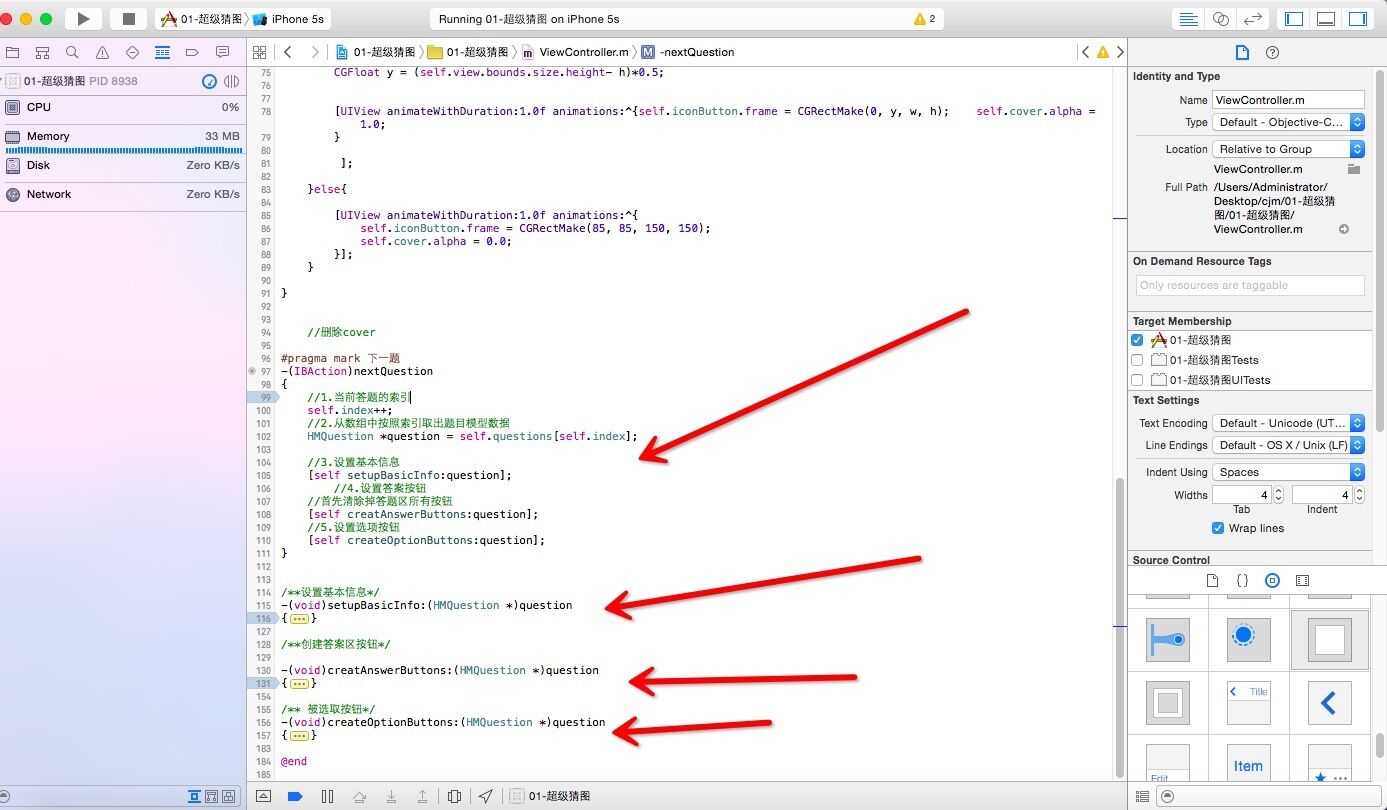Show the File Template library
Screen dimensions: 1387x810
[1212, 580]
